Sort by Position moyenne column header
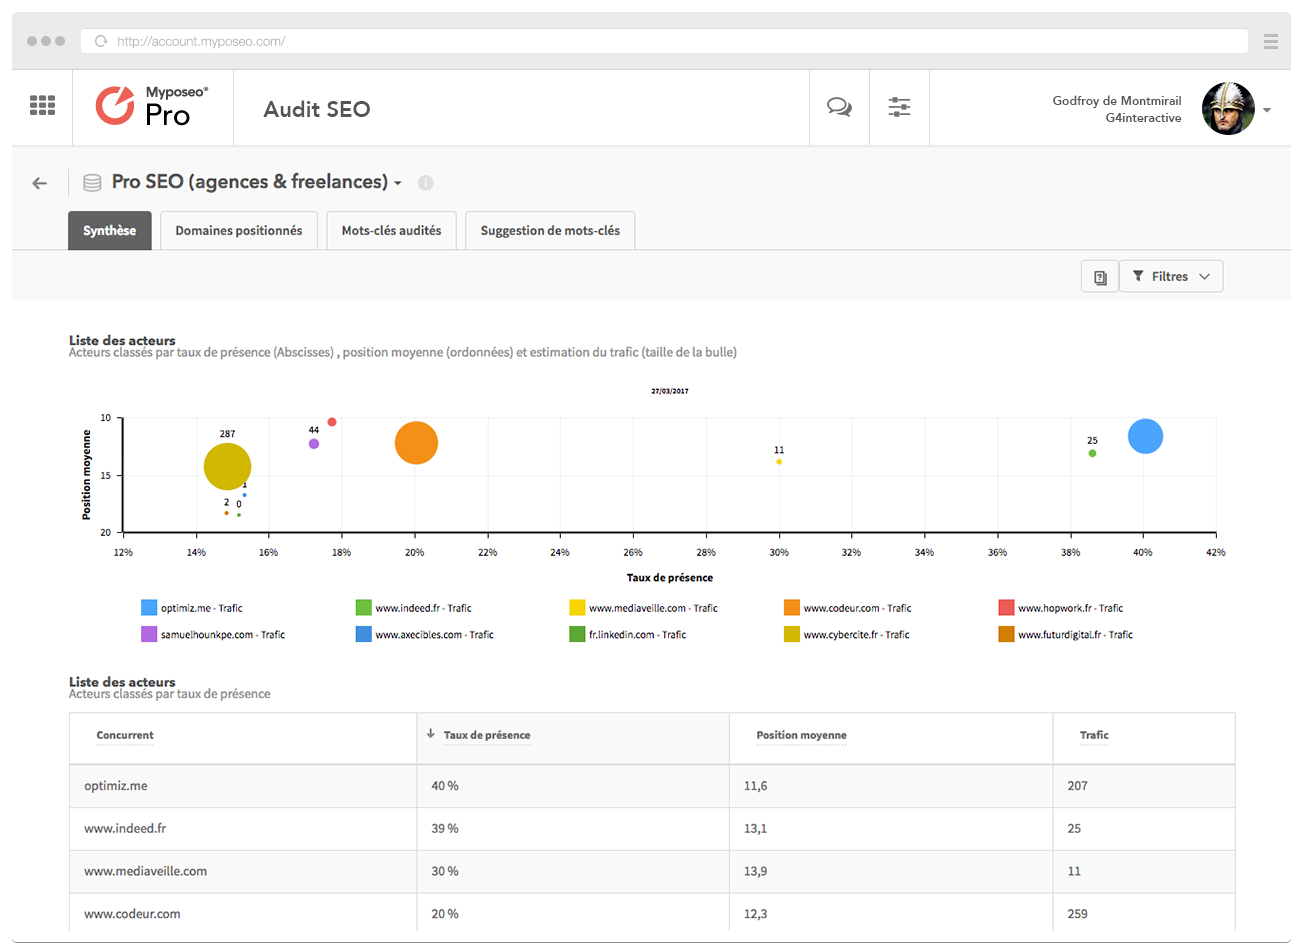Screen dimensions: 1302x952 801,735
